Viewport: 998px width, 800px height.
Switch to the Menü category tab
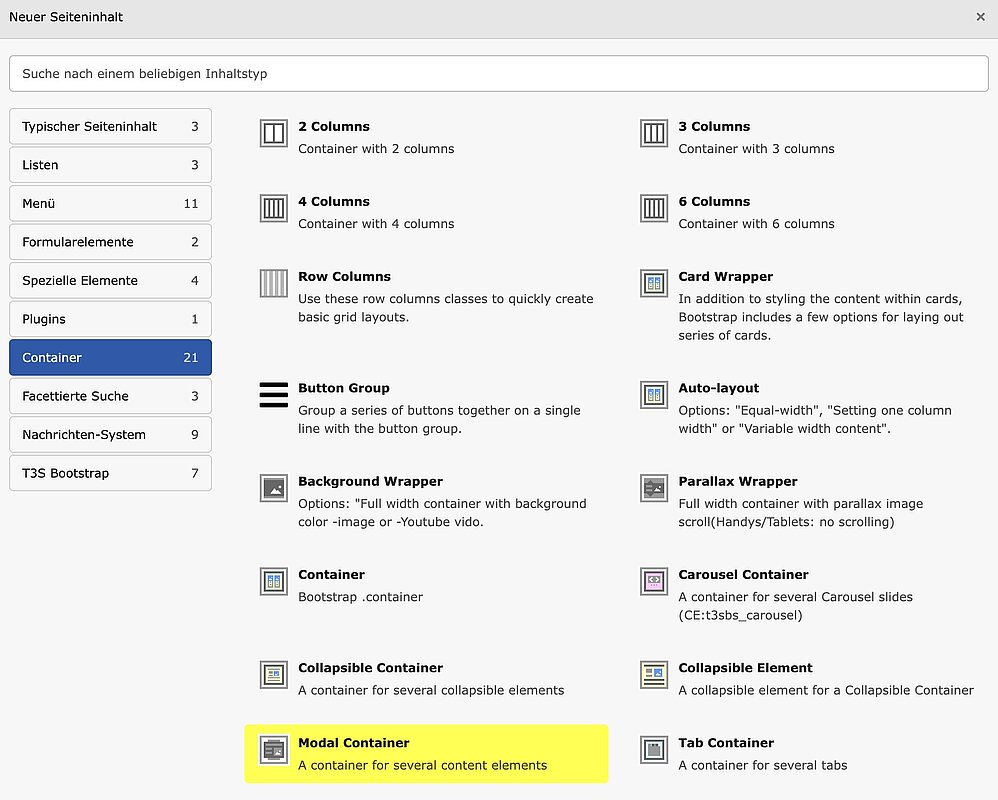(110, 204)
